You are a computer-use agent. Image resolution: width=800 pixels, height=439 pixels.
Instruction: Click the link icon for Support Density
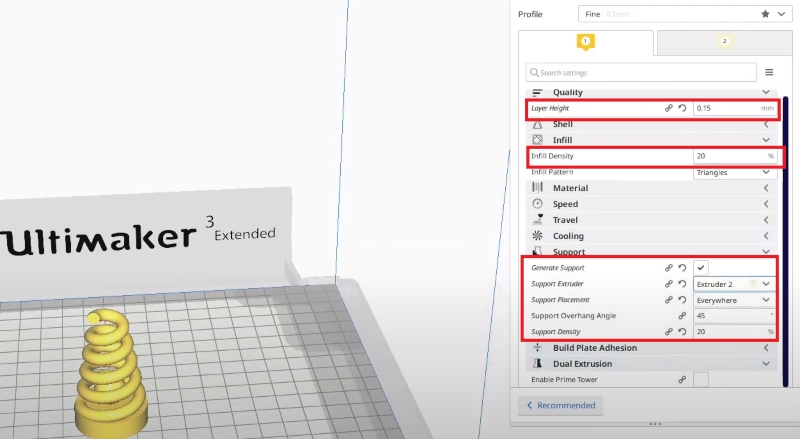(668, 332)
